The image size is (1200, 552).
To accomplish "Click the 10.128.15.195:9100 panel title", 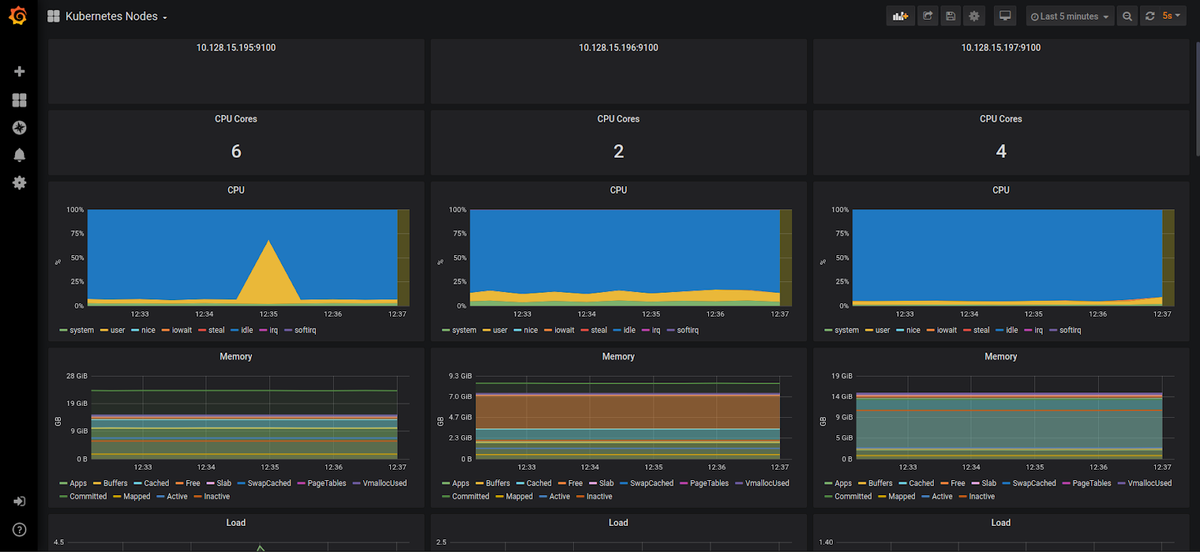I will (x=236, y=47).
